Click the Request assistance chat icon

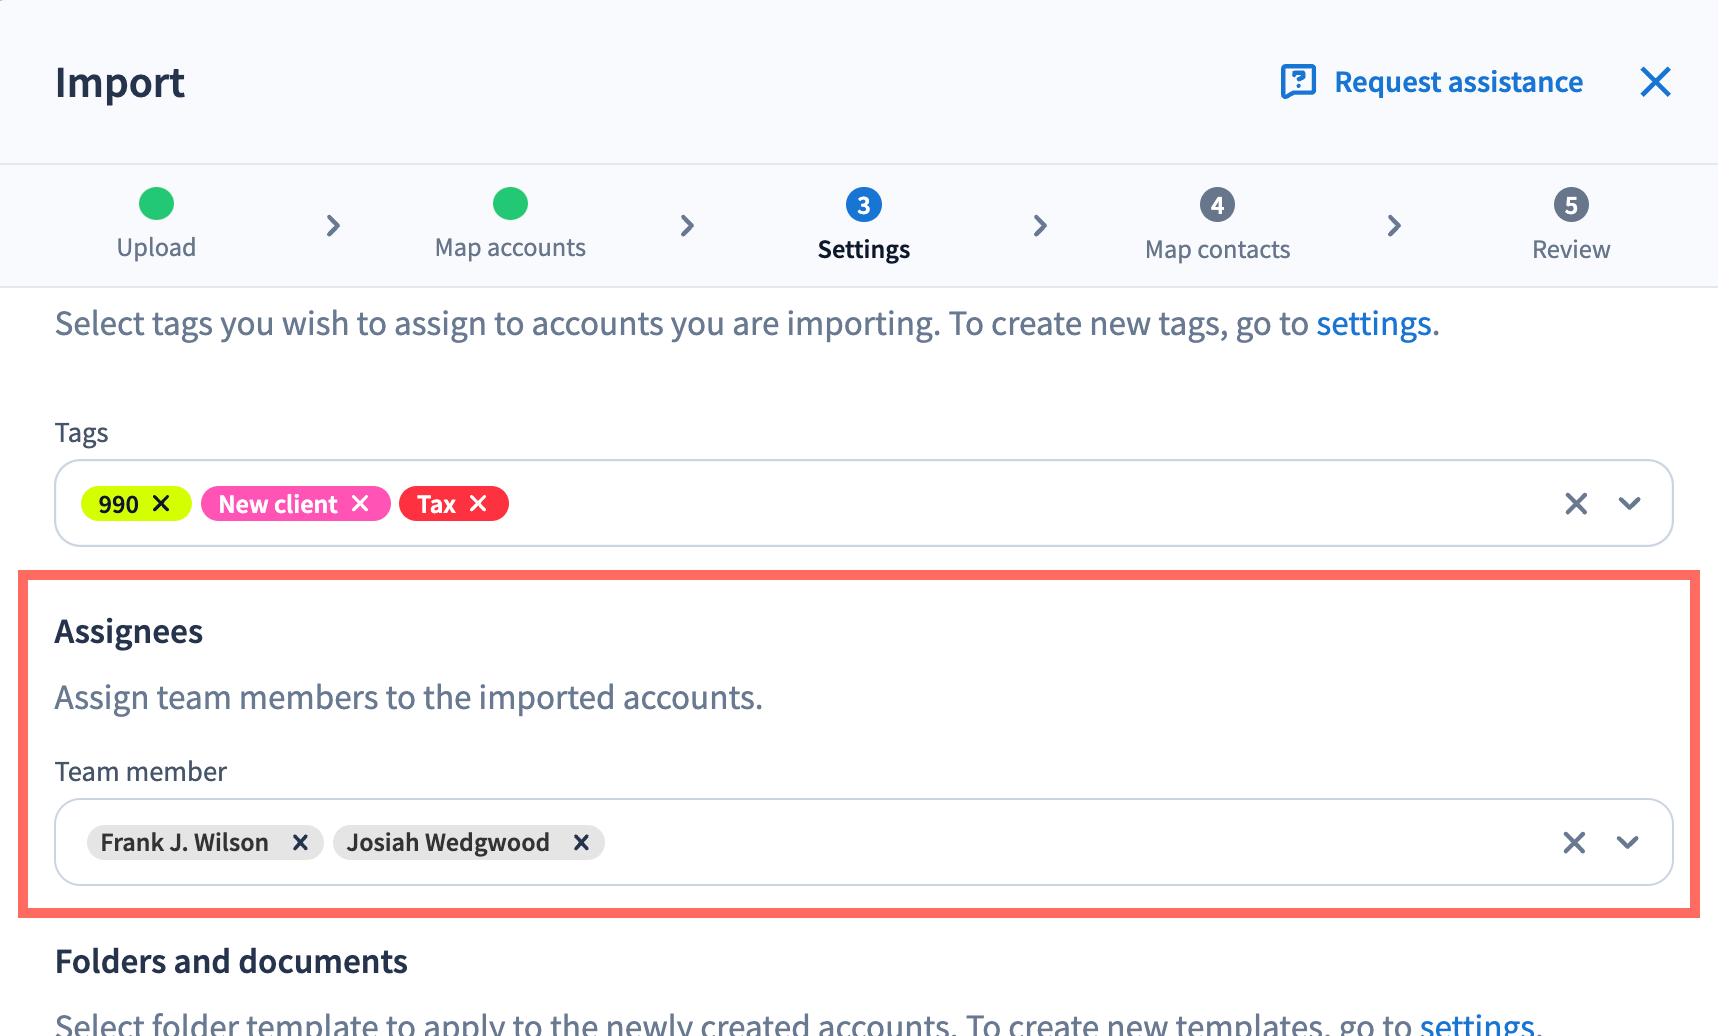(1298, 82)
